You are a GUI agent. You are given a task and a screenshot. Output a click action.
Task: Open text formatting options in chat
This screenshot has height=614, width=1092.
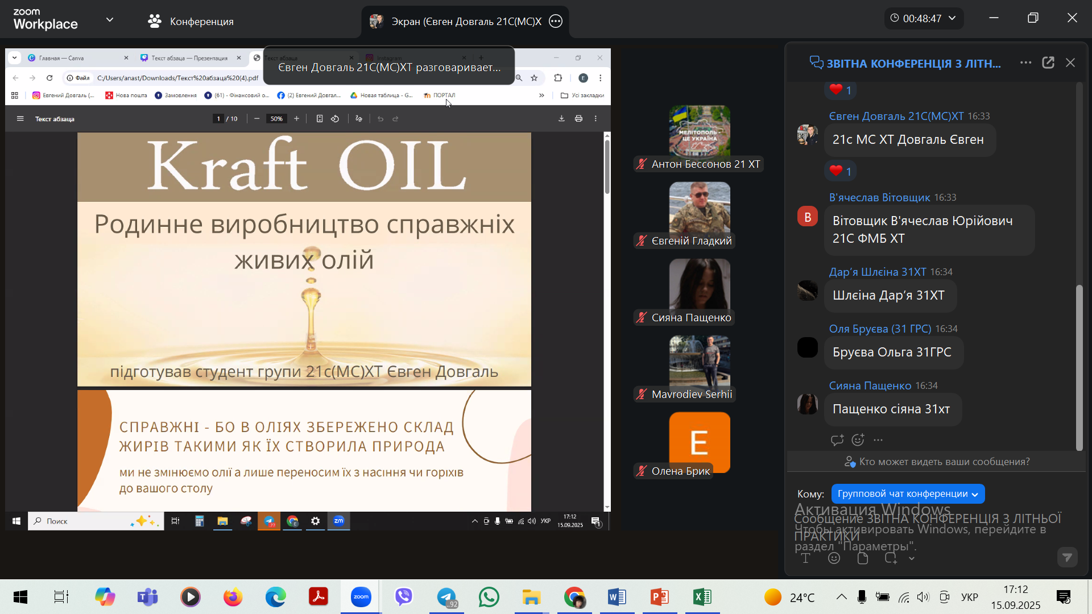(x=805, y=559)
